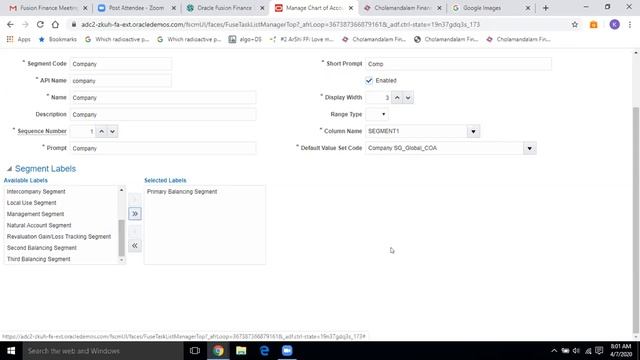Open the Range Type dropdown
This screenshot has width=640, height=360.
pyautogui.click(x=377, y=114)
